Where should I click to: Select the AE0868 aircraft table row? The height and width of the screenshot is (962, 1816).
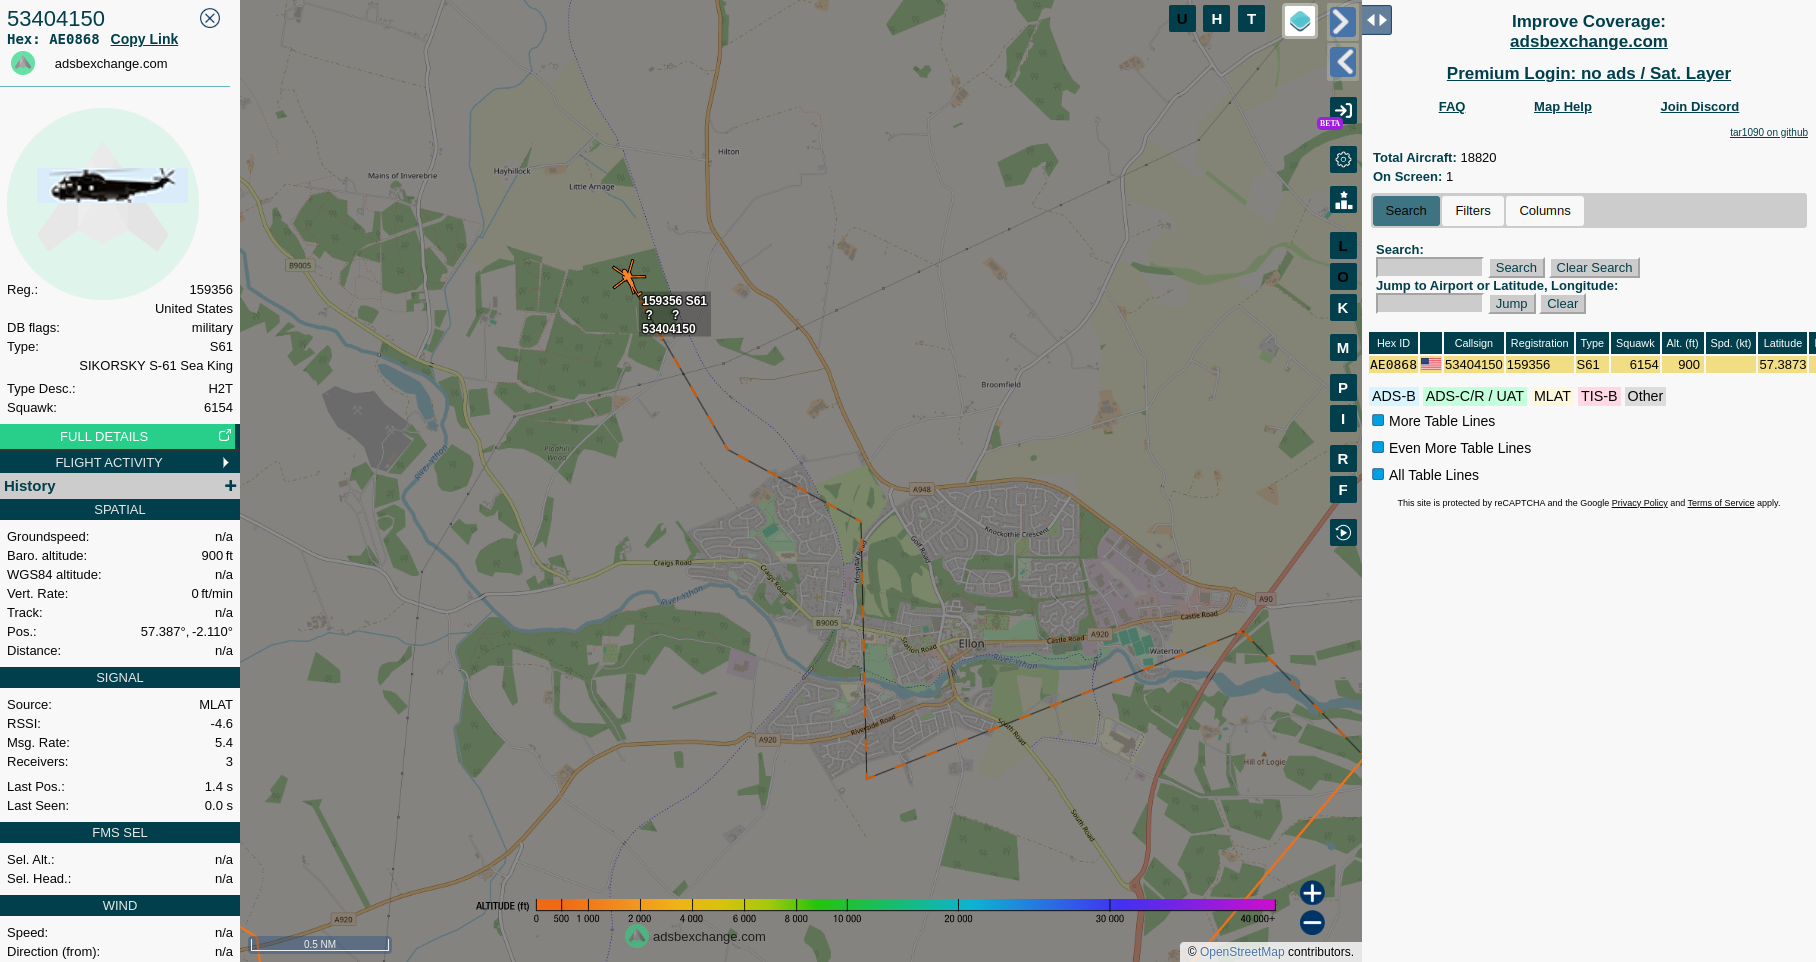(1591, 365)
